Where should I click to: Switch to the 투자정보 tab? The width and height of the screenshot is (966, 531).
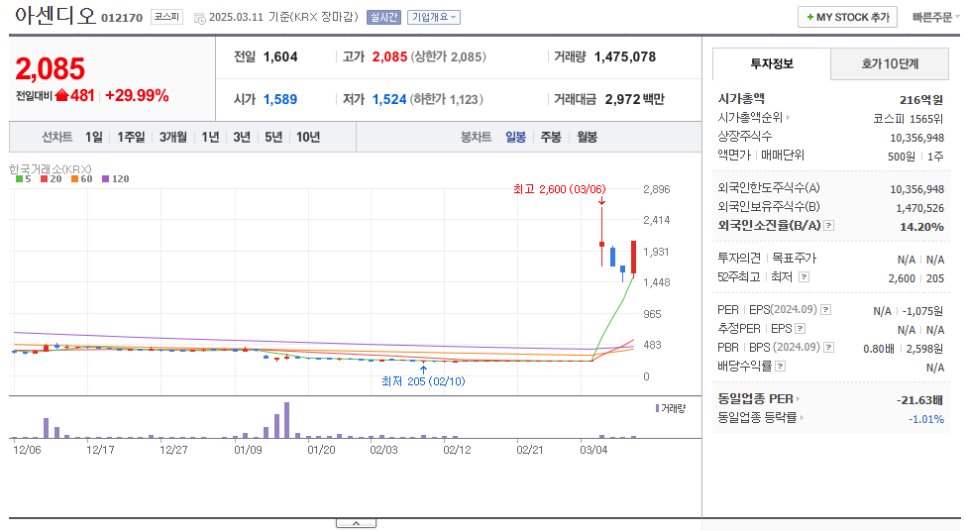[x=771, y=63]
